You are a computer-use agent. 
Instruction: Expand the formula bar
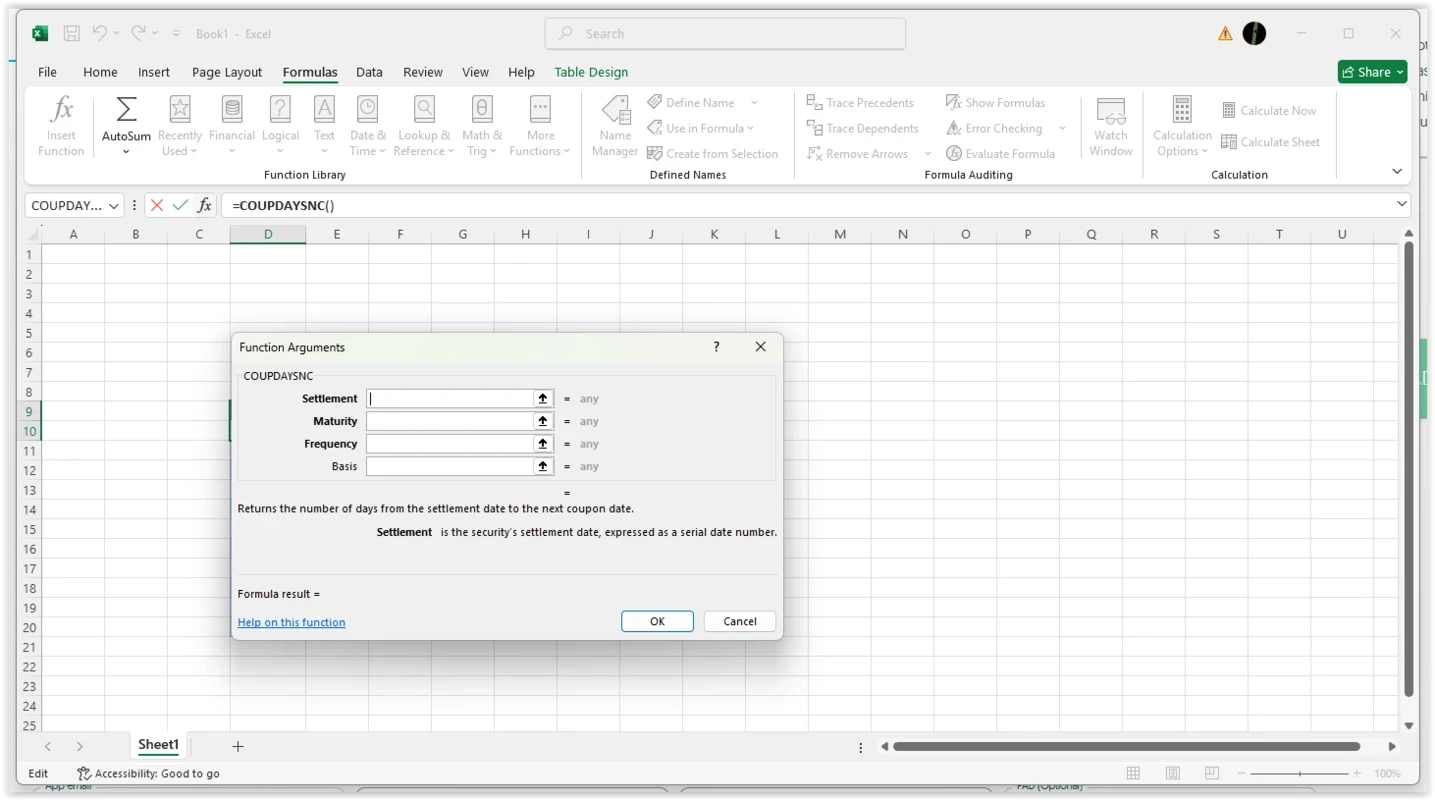tap(1401, 204)
